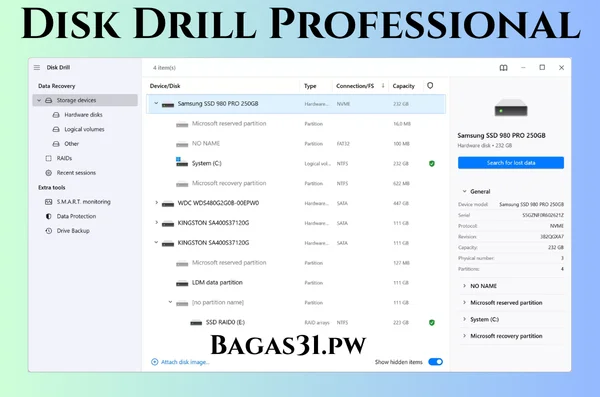This screenshot has height=397, width=600.
Task: Click the S.M.A.R.T. monitoring icon
Action: click(x=49, y=202)
